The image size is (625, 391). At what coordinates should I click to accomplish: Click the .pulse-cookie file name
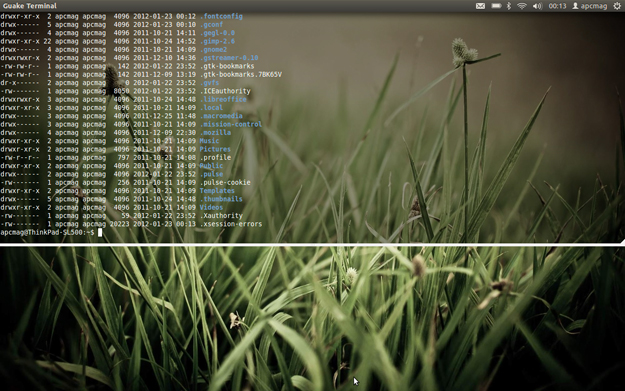point(225,182)
